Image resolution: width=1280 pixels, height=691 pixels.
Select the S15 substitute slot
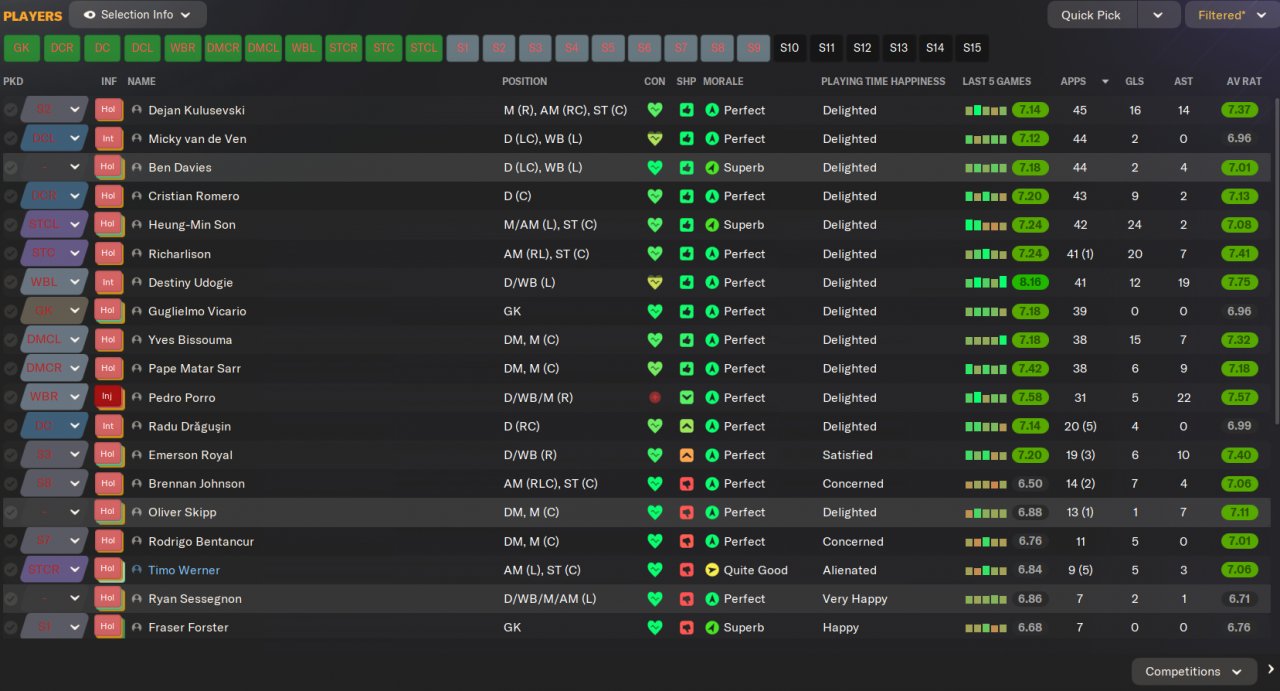tap(971, 48)
